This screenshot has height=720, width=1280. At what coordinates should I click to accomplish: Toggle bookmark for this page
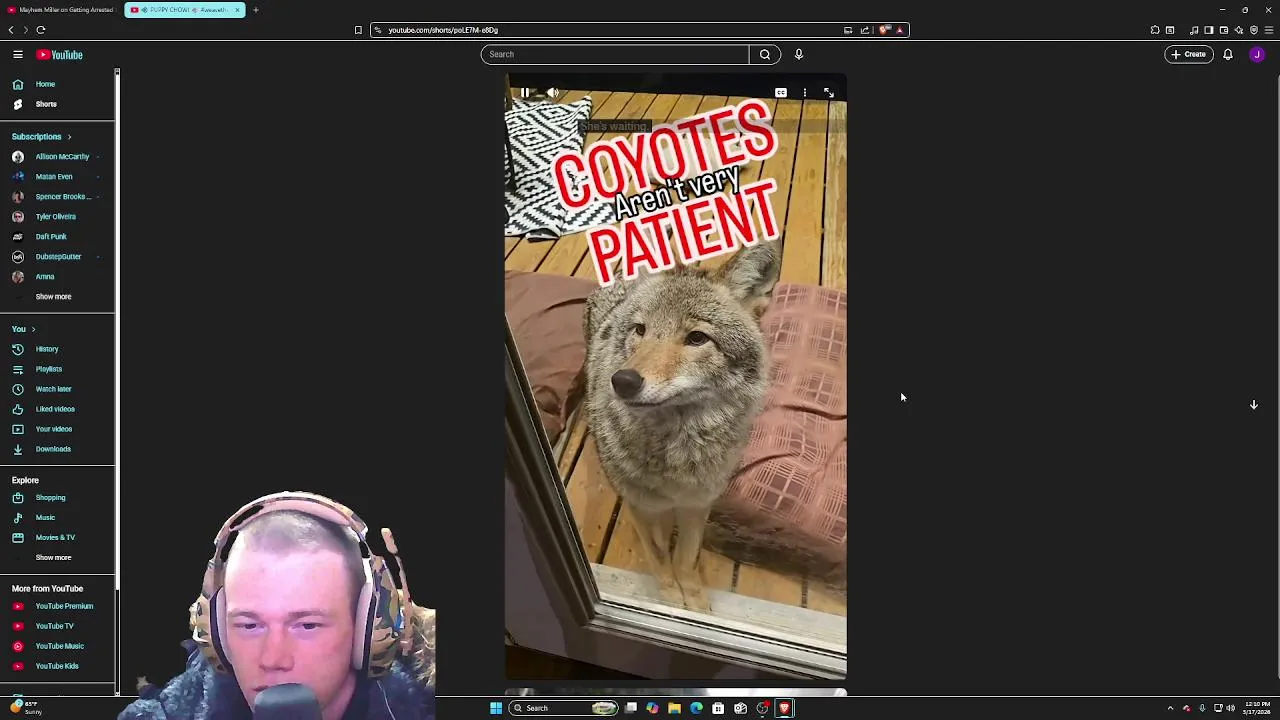click(x=358, y=30)
